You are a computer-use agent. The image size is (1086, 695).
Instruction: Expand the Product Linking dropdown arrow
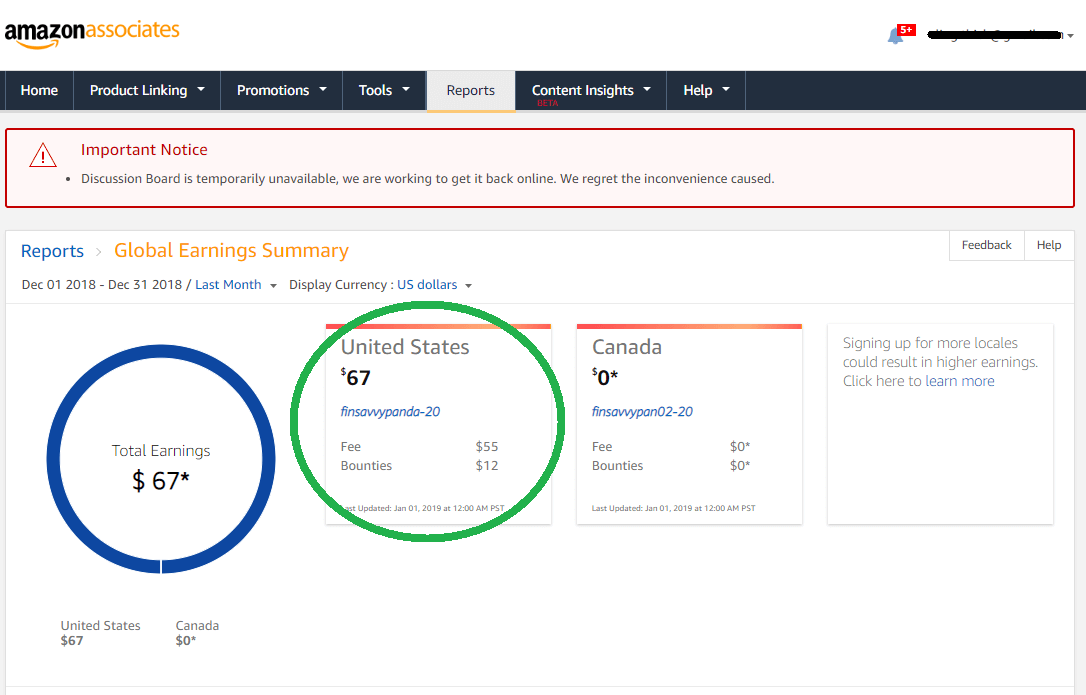pyautogui.click(x=201, y=89)
